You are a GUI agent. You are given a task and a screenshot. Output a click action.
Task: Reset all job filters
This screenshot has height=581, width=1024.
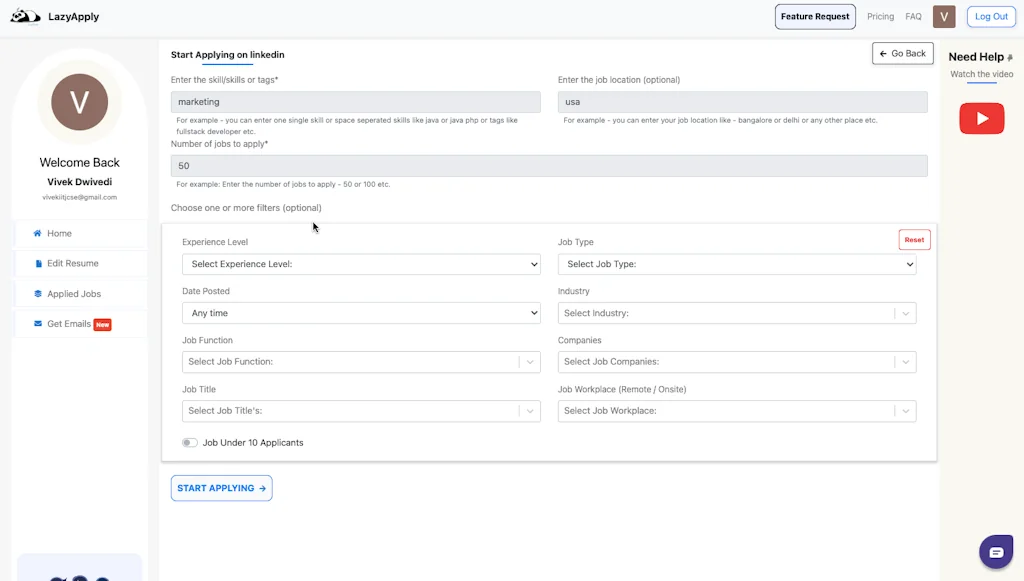[914, 239]
